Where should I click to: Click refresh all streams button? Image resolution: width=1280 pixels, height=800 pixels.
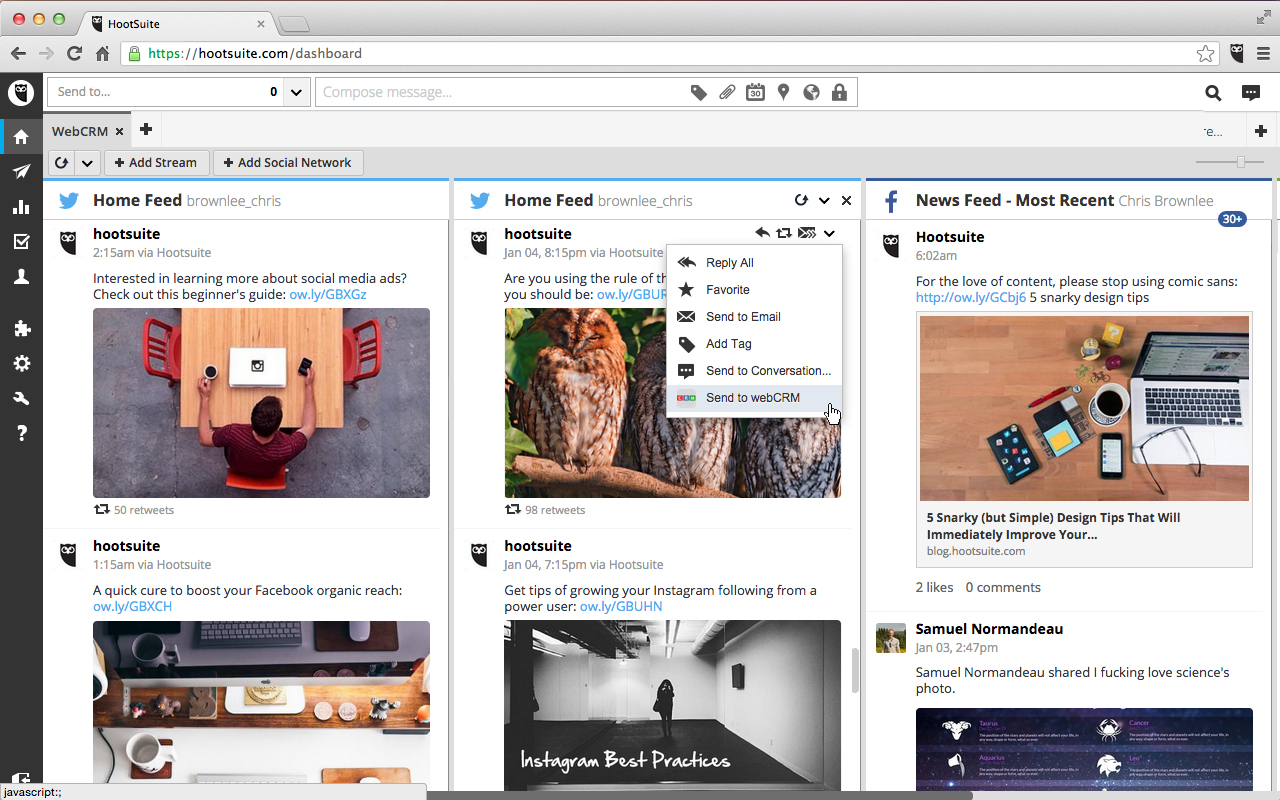coord(62,163)
